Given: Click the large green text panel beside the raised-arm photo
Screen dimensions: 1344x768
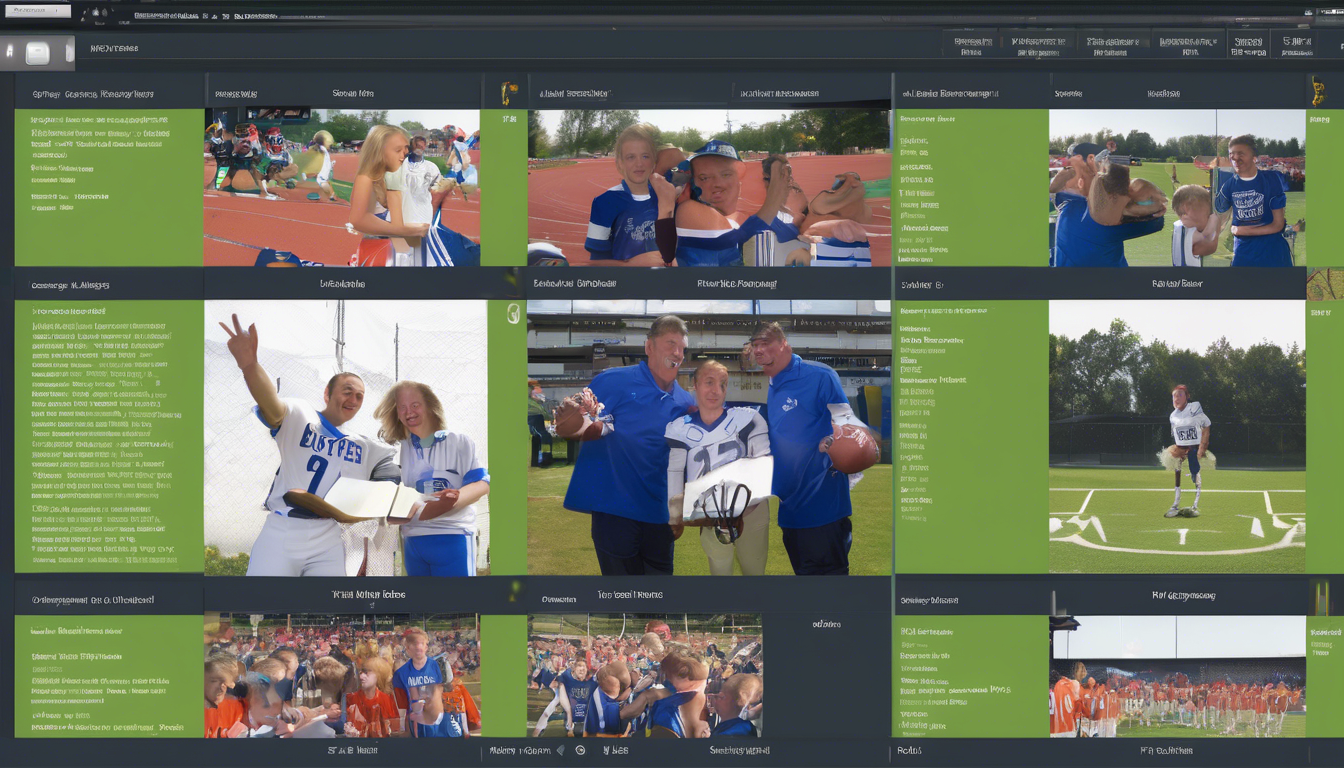Looking at the screenshot, I should click(x=109, y=436).
